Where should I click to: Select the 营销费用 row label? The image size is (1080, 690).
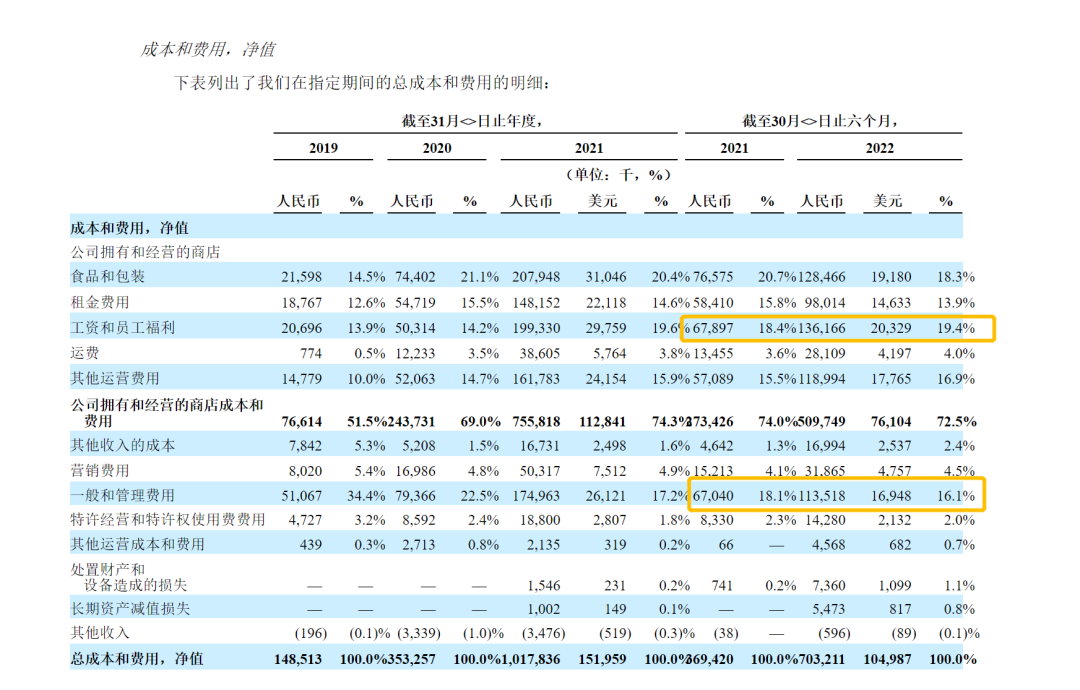pyautogui.click(x=100, y=470)
